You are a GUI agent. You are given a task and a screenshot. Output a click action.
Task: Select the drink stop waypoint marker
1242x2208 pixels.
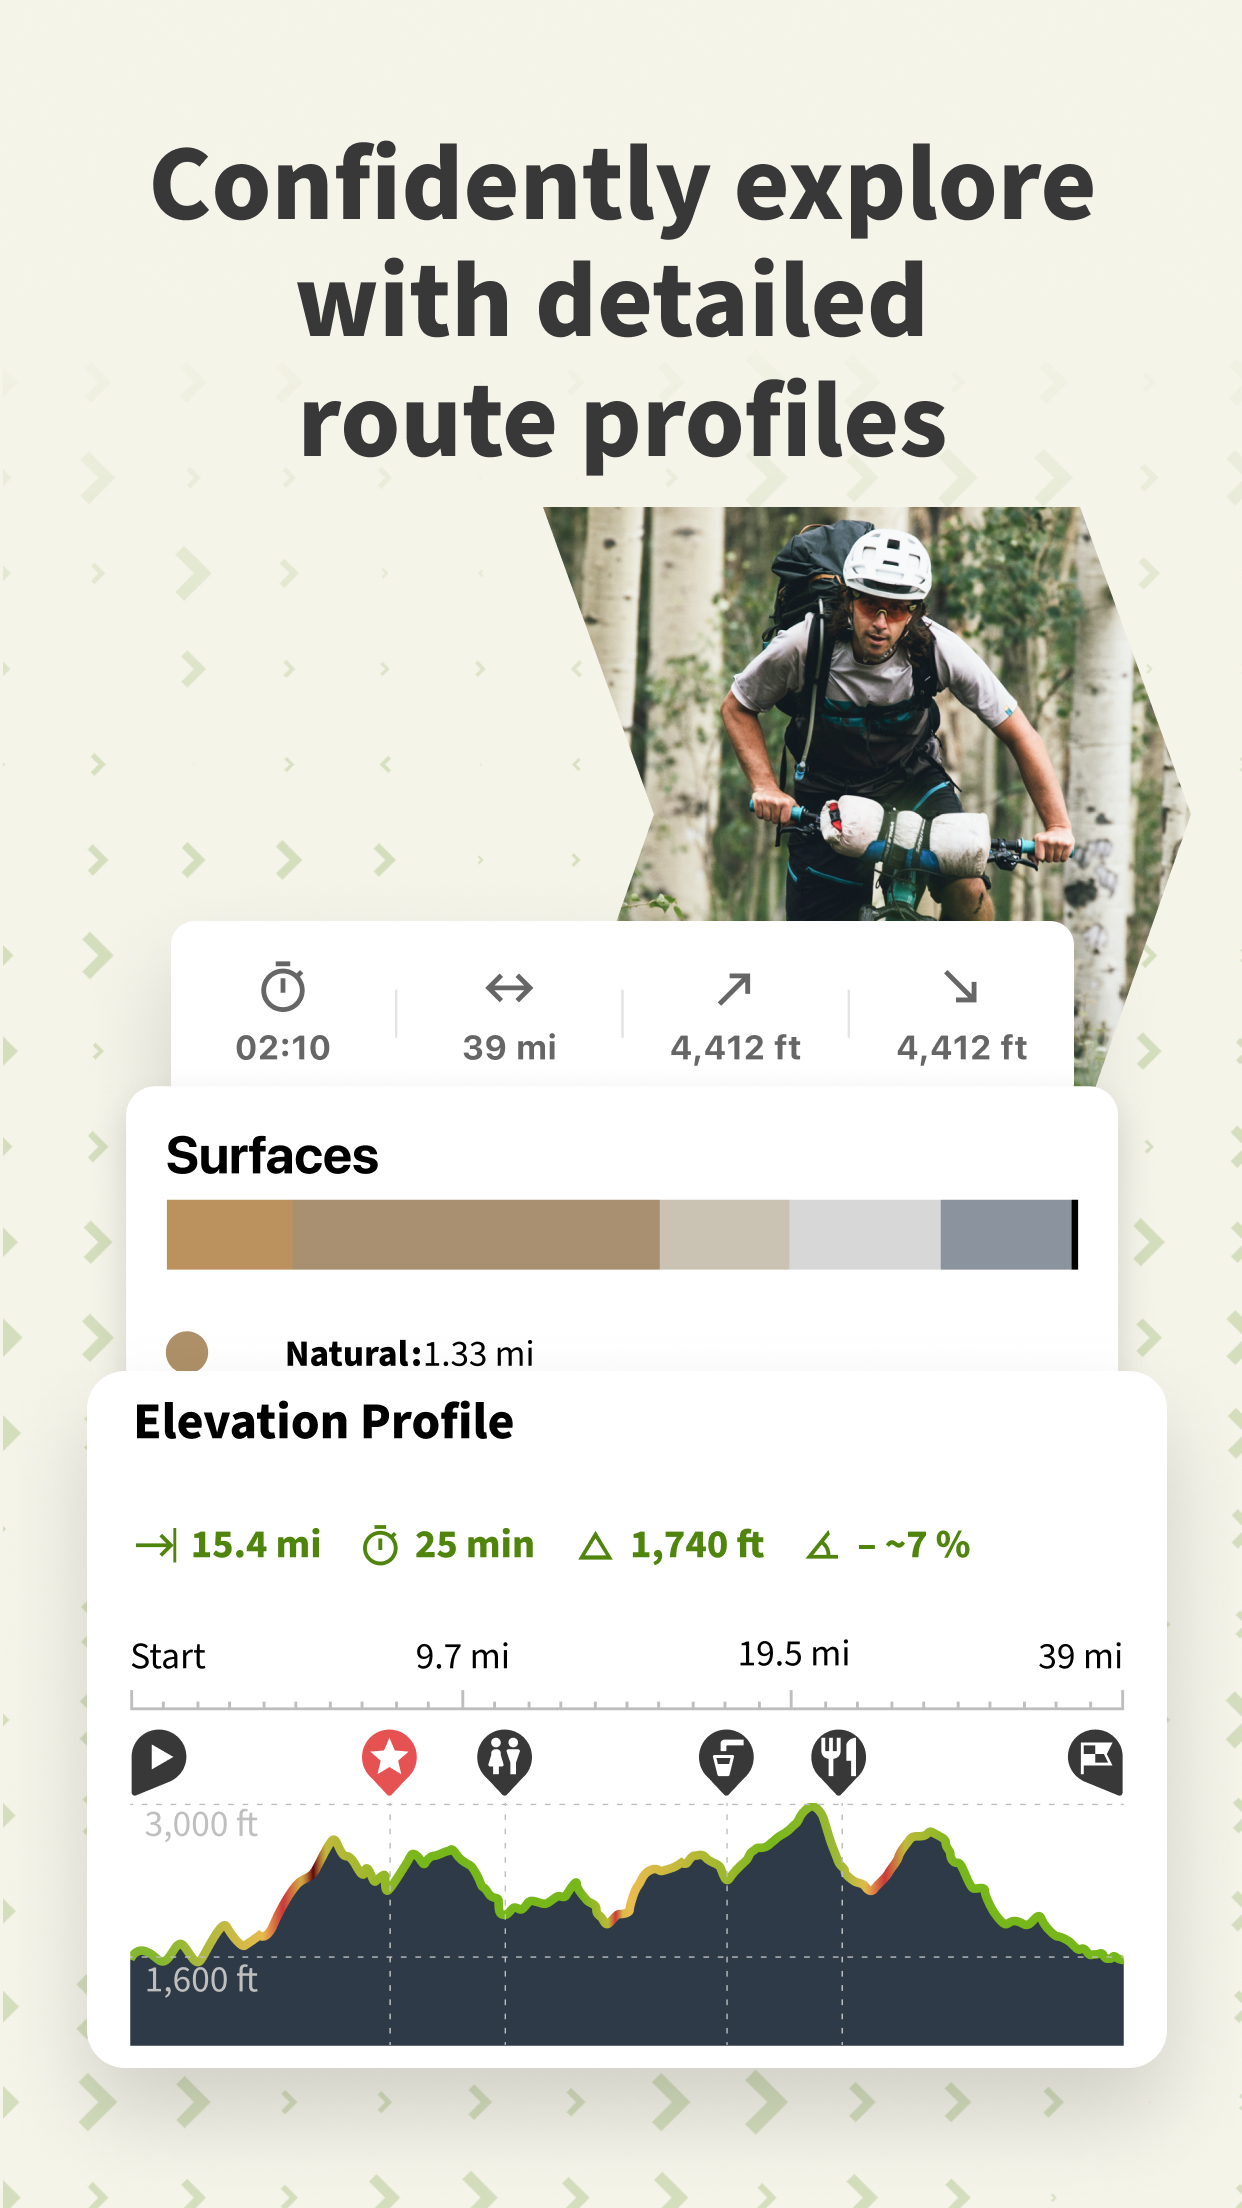[726, 1758]
